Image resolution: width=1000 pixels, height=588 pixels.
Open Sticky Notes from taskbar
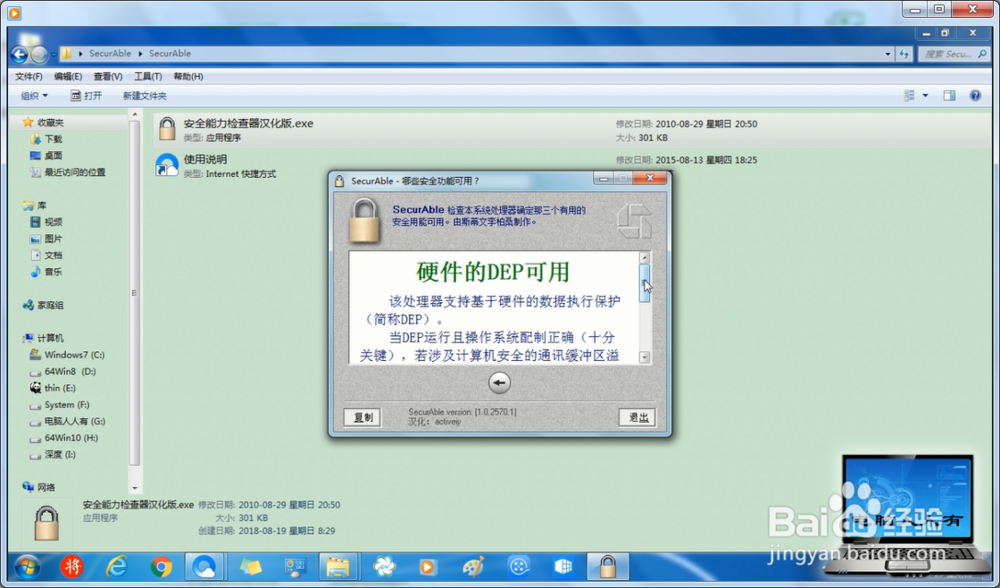coord(249,566)
